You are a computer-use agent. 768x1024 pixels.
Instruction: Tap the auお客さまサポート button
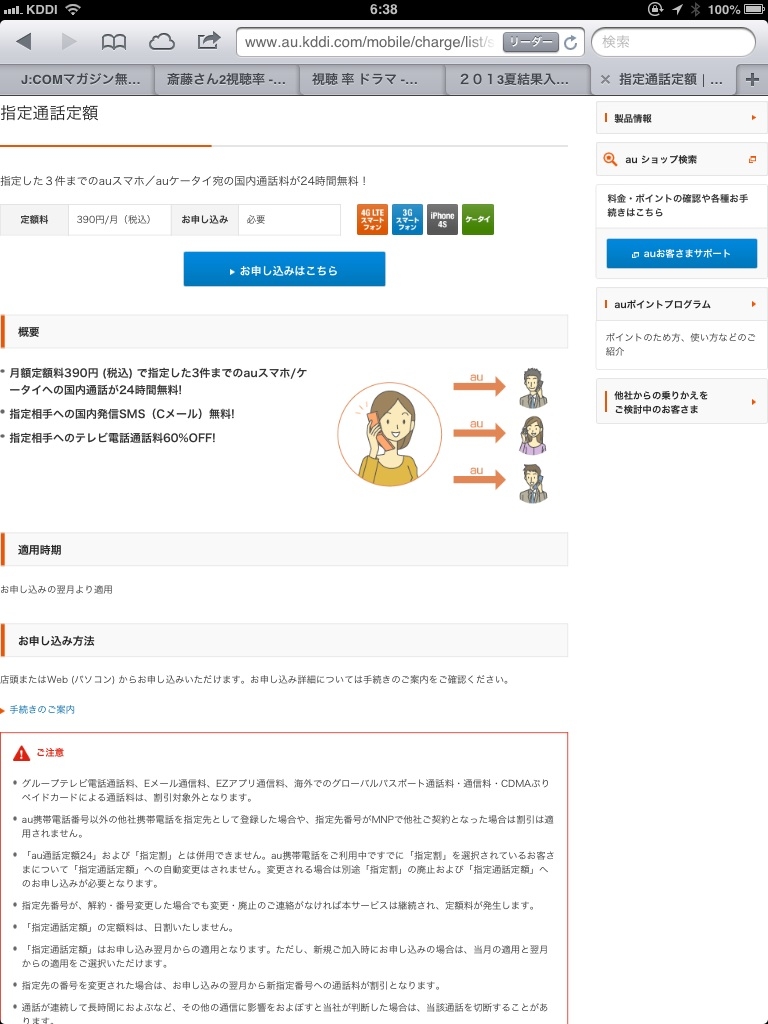click(682, 253)
